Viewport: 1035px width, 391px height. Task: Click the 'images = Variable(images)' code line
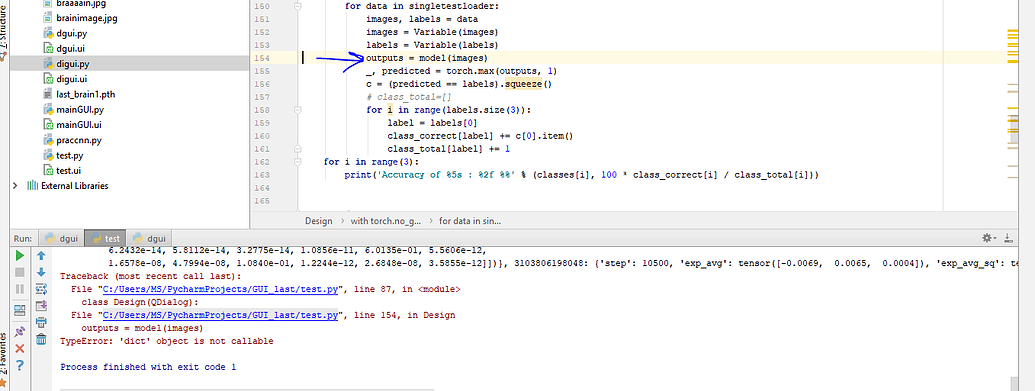[x=432, y=32]
